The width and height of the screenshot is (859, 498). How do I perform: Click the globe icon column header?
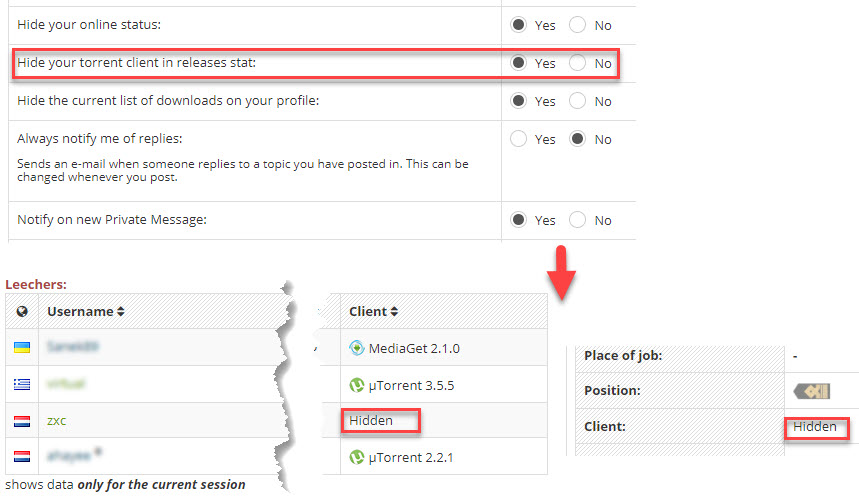click(x=21, y=311)
